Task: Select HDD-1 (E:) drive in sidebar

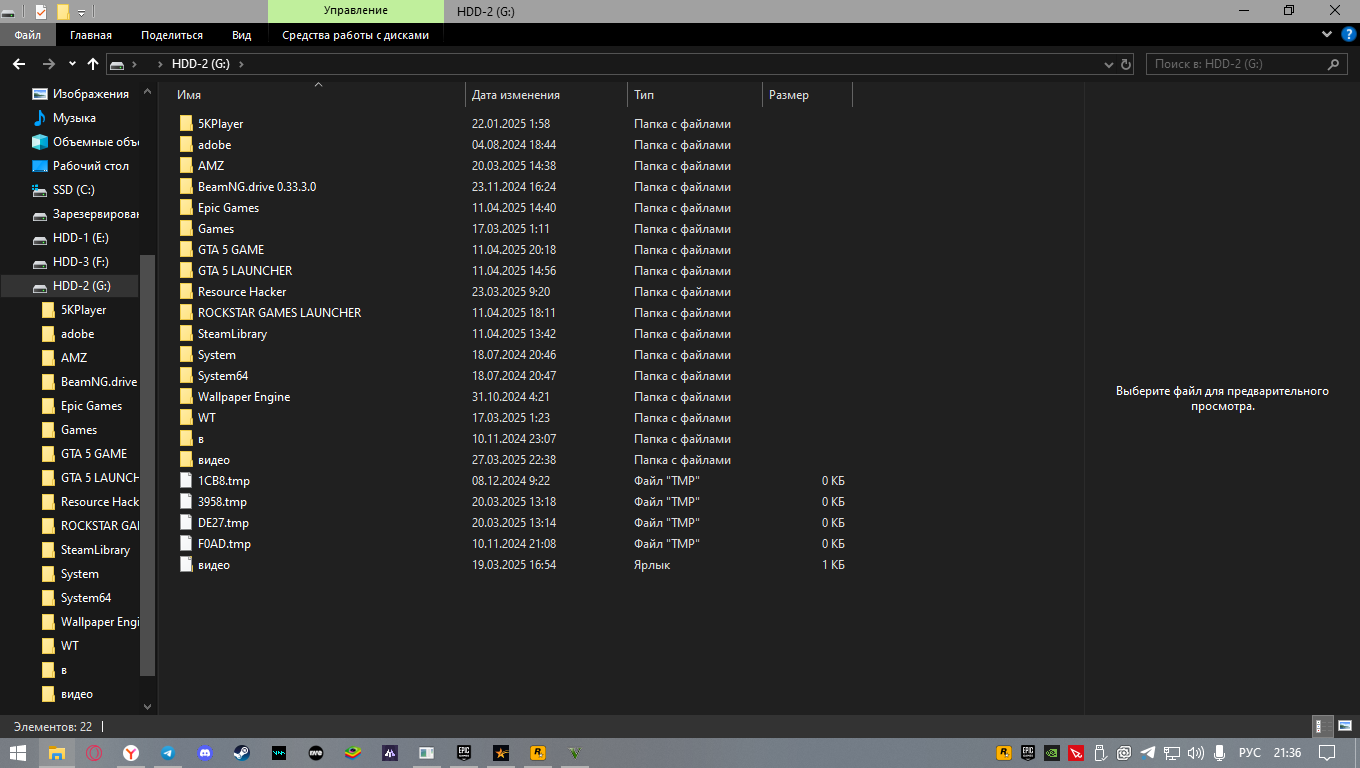Action: click(x=81, y=238)
